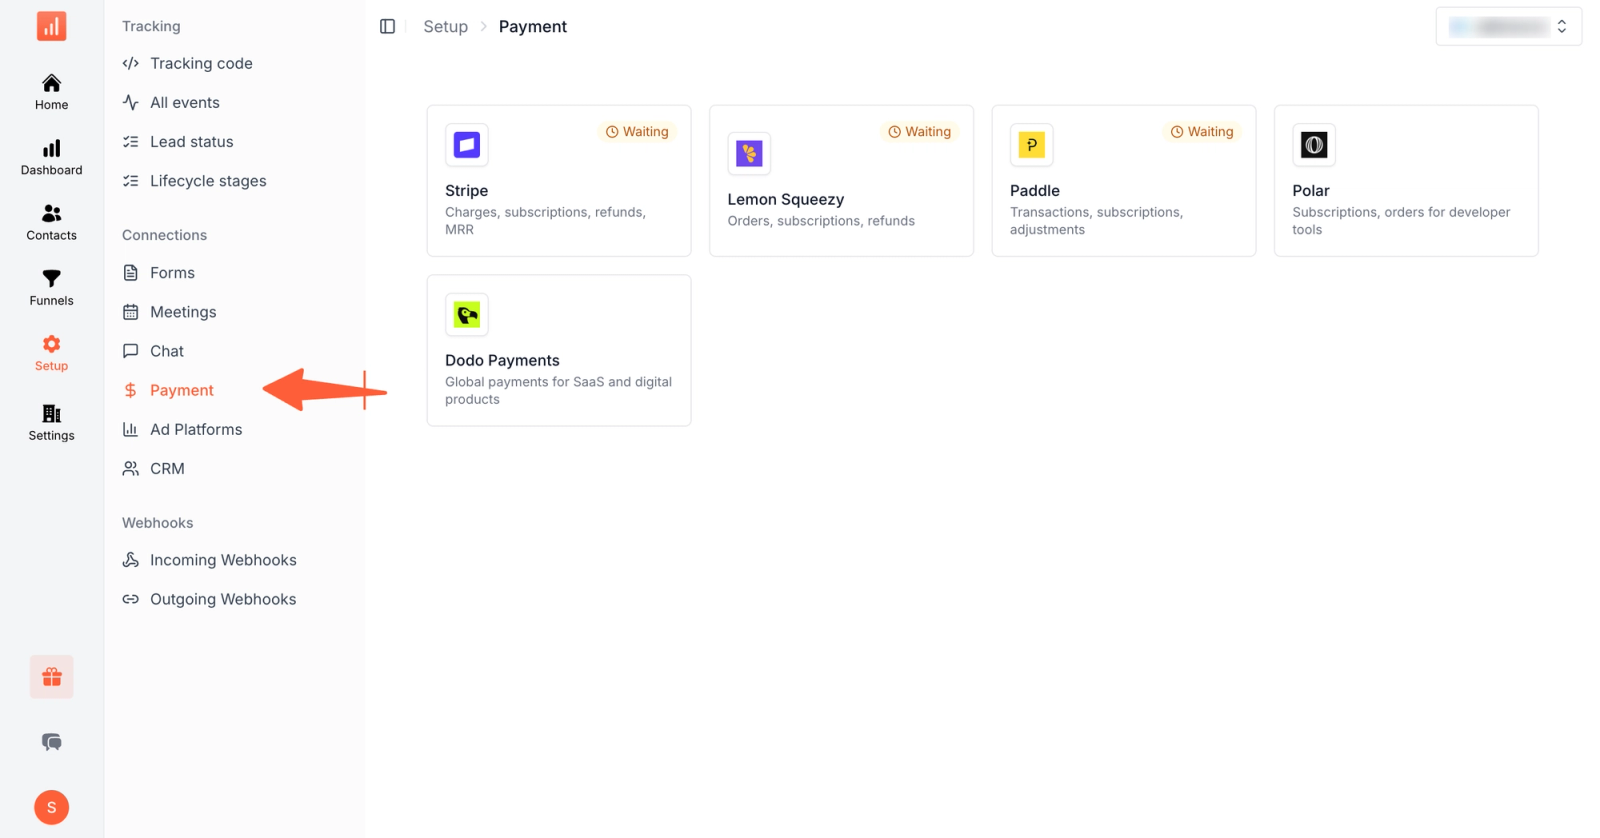Open the Dodo Payments card title

point(502,360)
